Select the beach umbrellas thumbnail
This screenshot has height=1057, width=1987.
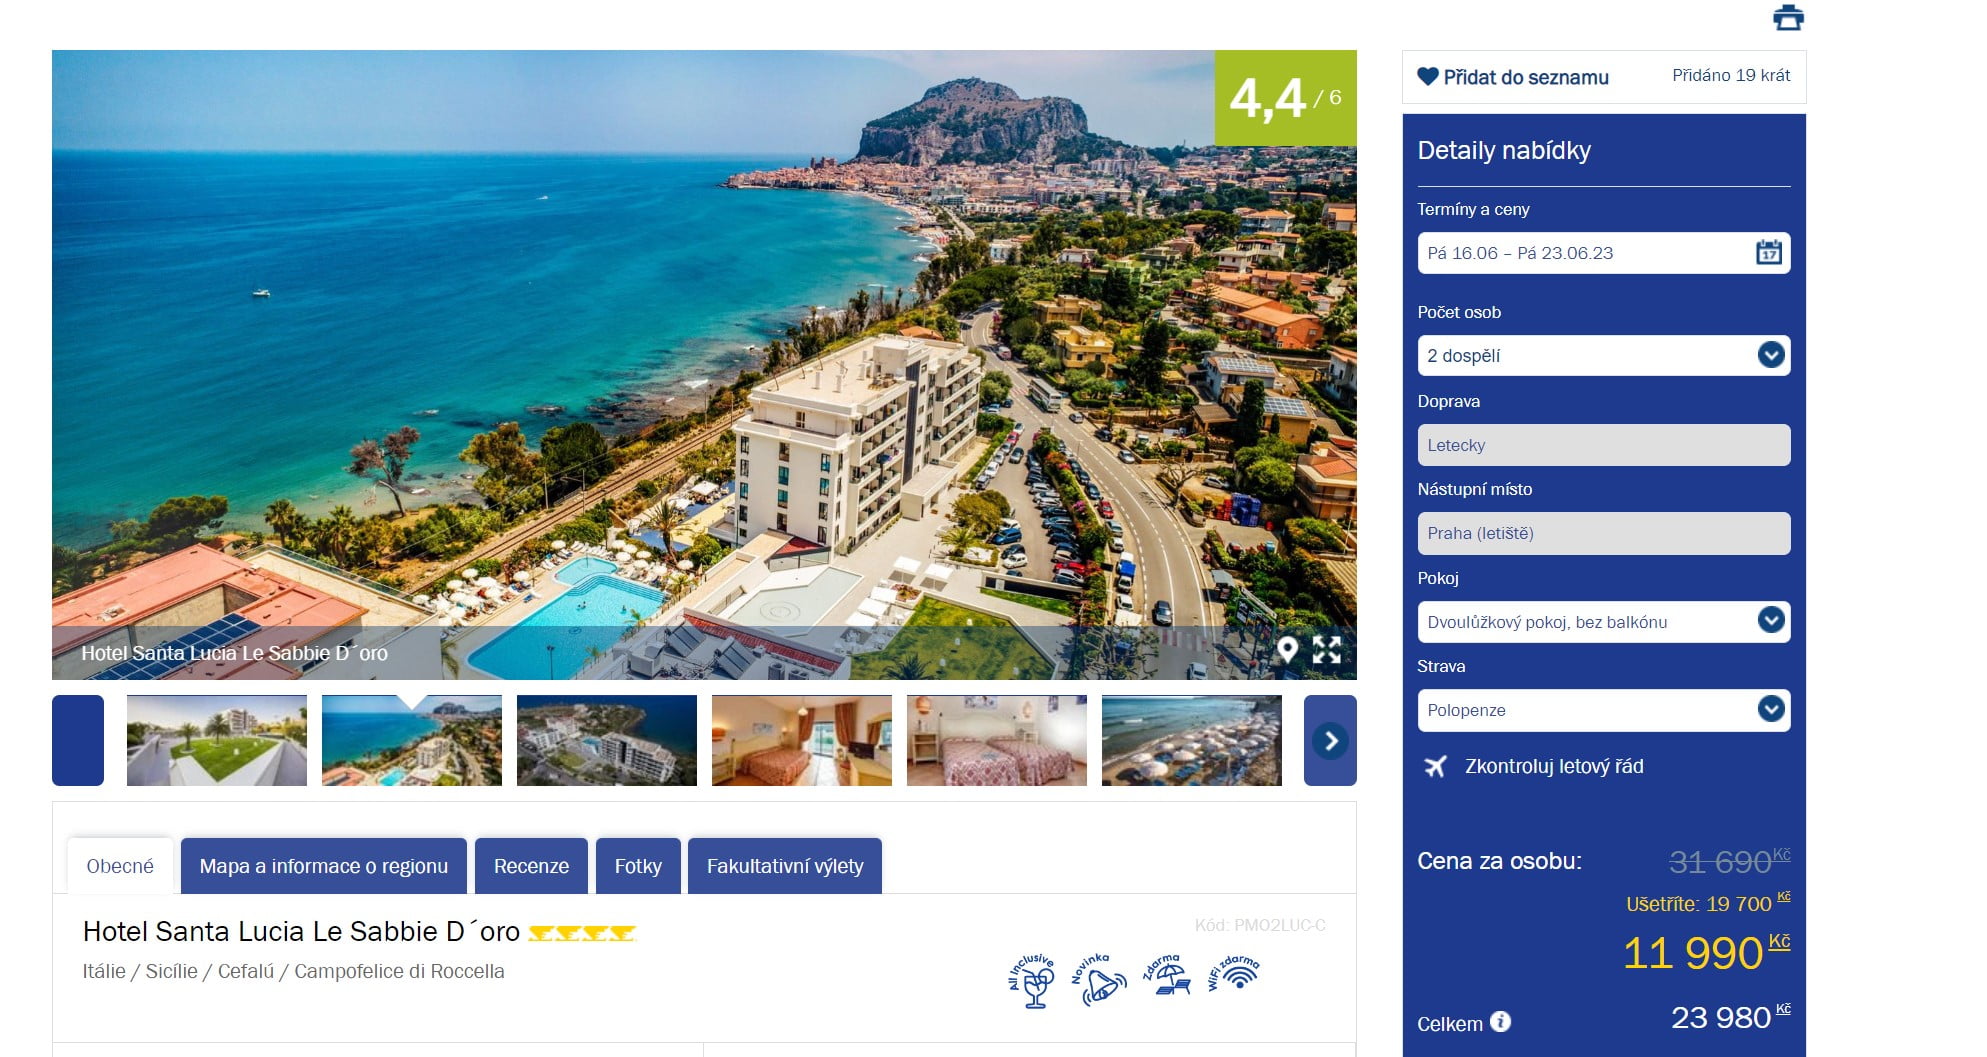pyautogui.click(x=1191, y=740)
